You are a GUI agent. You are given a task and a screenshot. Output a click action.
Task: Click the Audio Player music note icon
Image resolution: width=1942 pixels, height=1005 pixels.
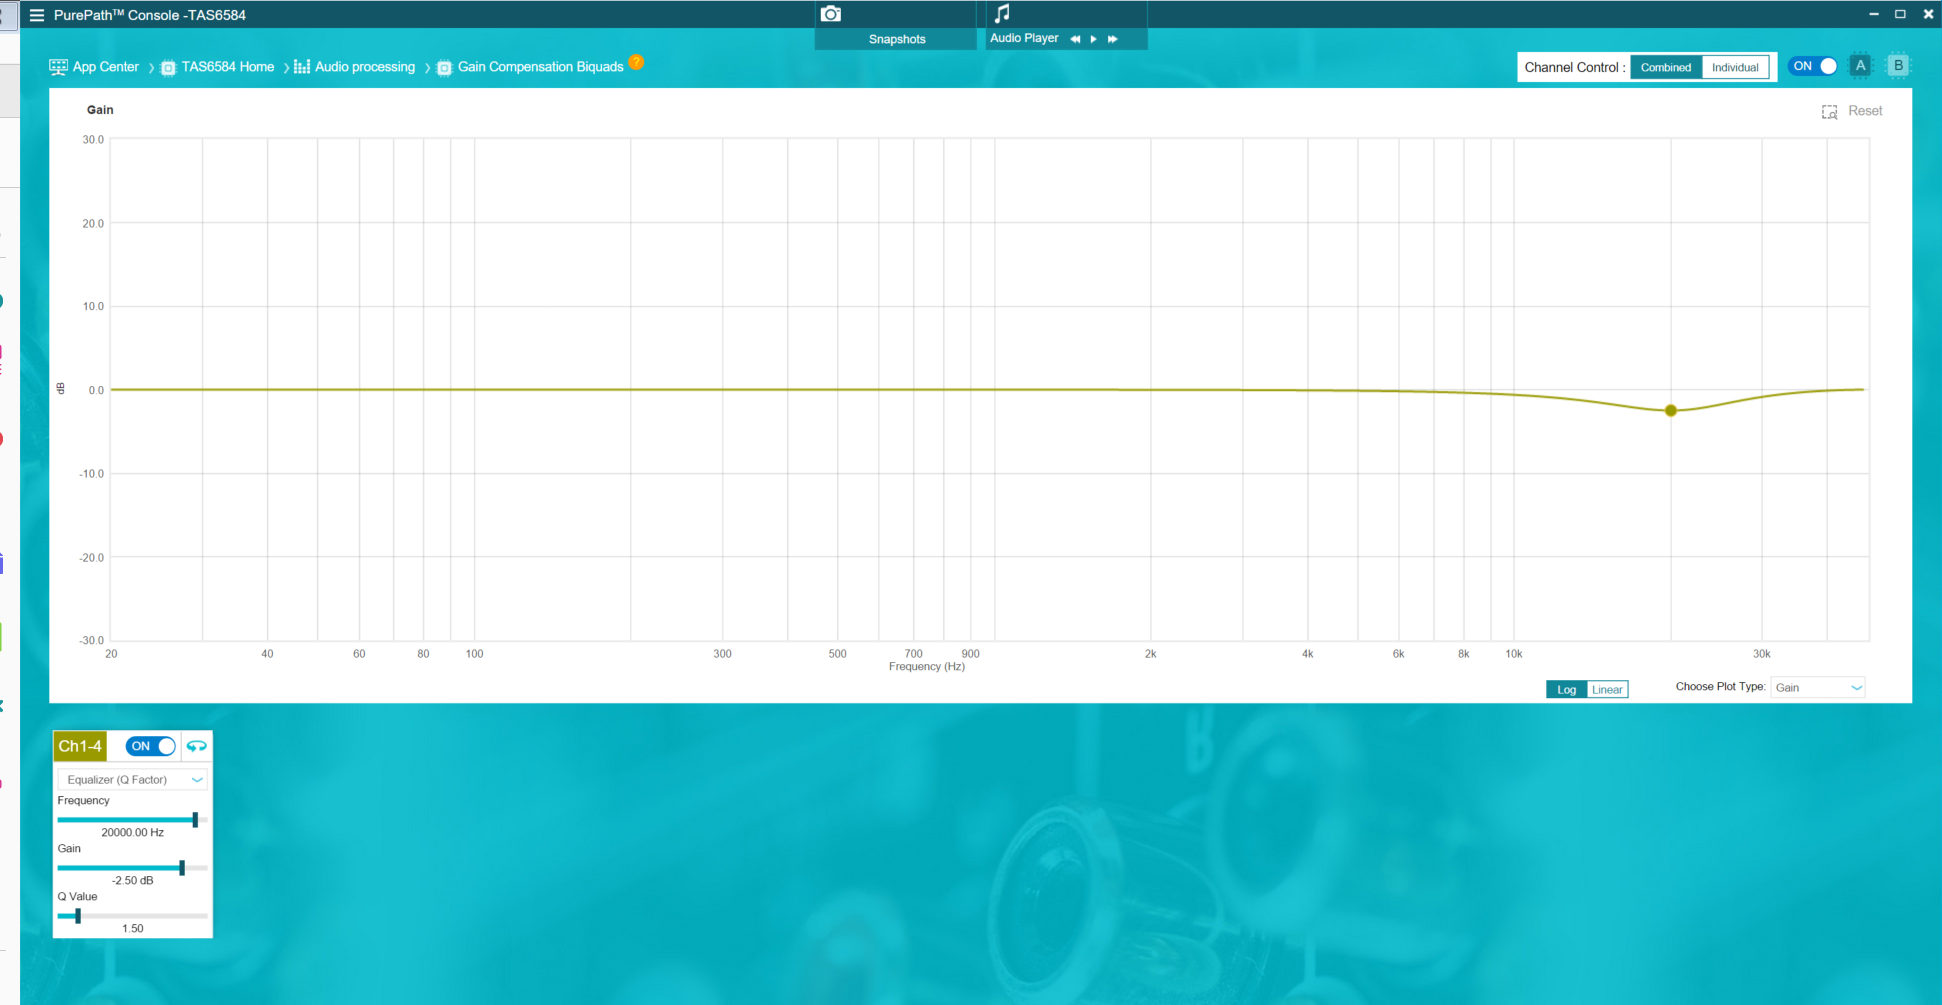(1002, 13)
